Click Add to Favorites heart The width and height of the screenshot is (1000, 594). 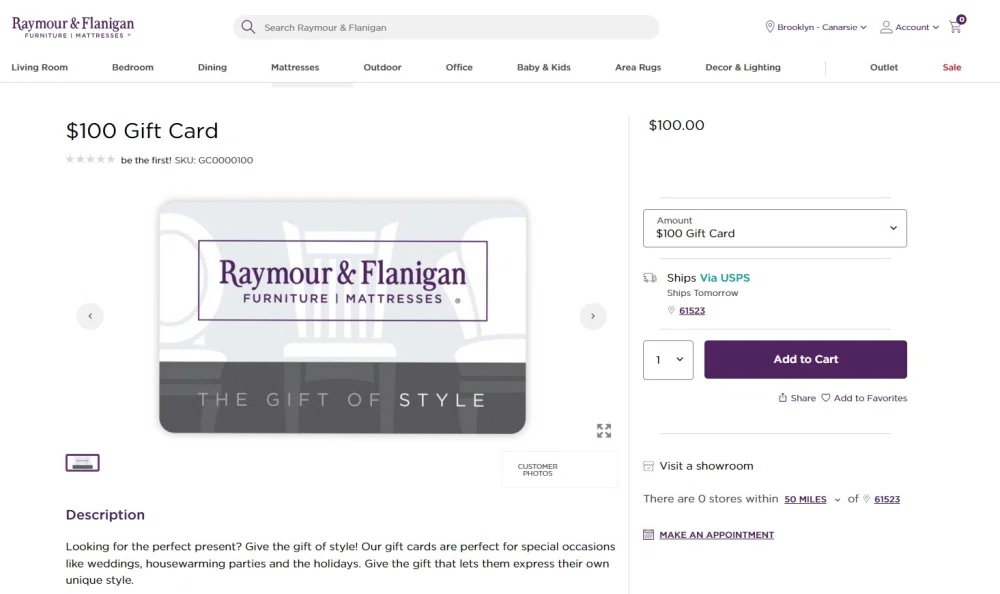pos(826,398)
